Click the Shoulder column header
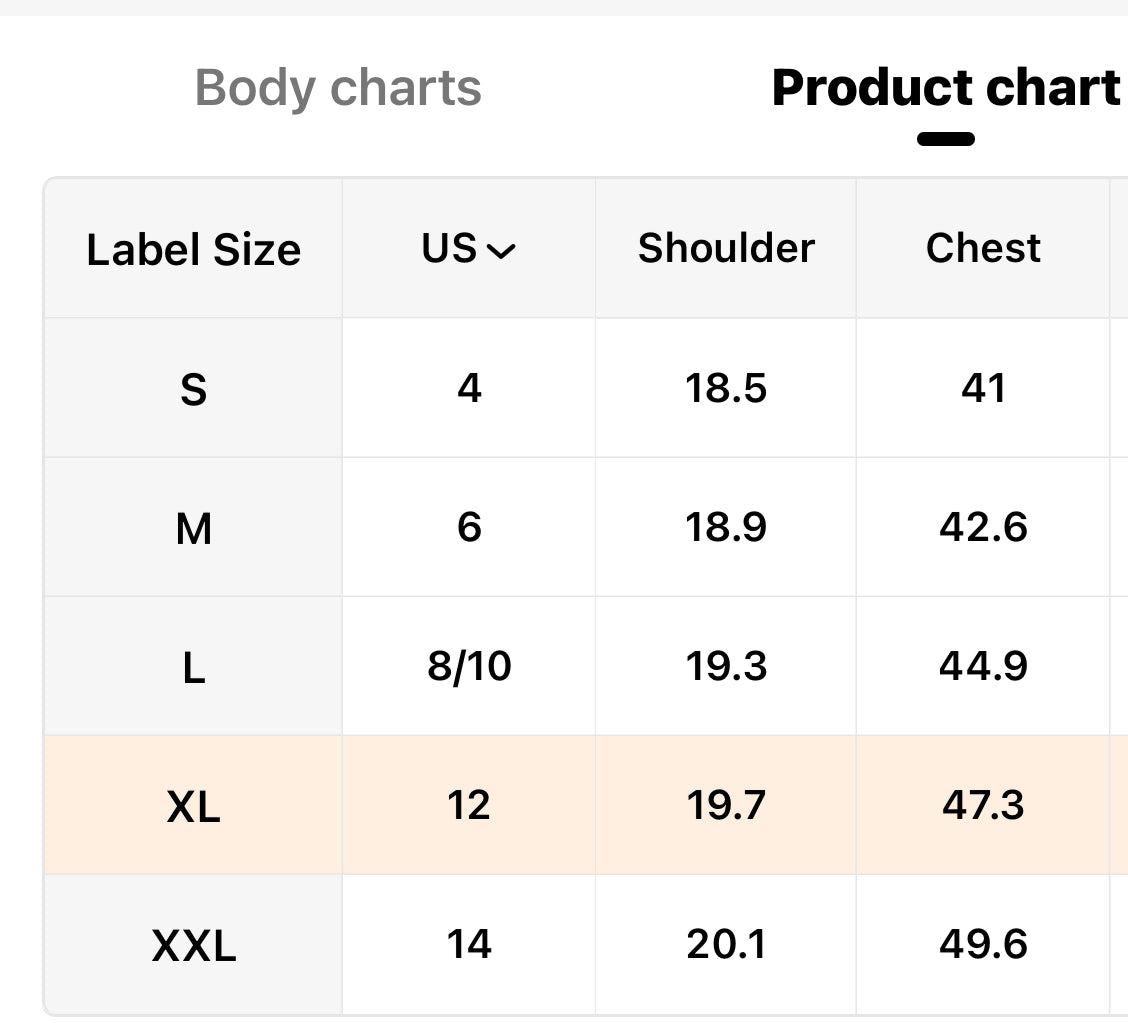The height and width of the screenshot is (1023, 1128). [x=726, y=248]
